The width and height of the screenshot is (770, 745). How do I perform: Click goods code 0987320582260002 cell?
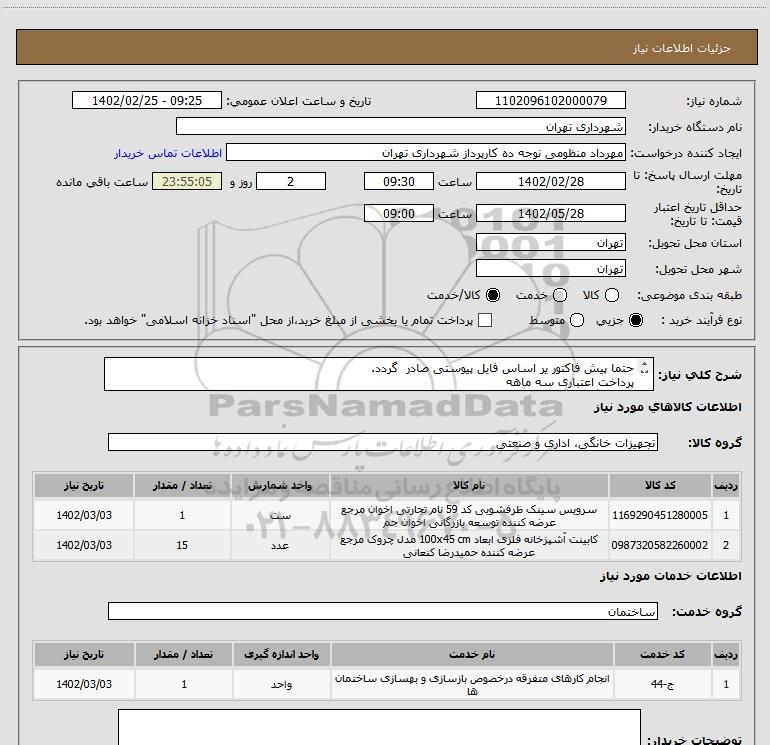click(x=660, y=545)
